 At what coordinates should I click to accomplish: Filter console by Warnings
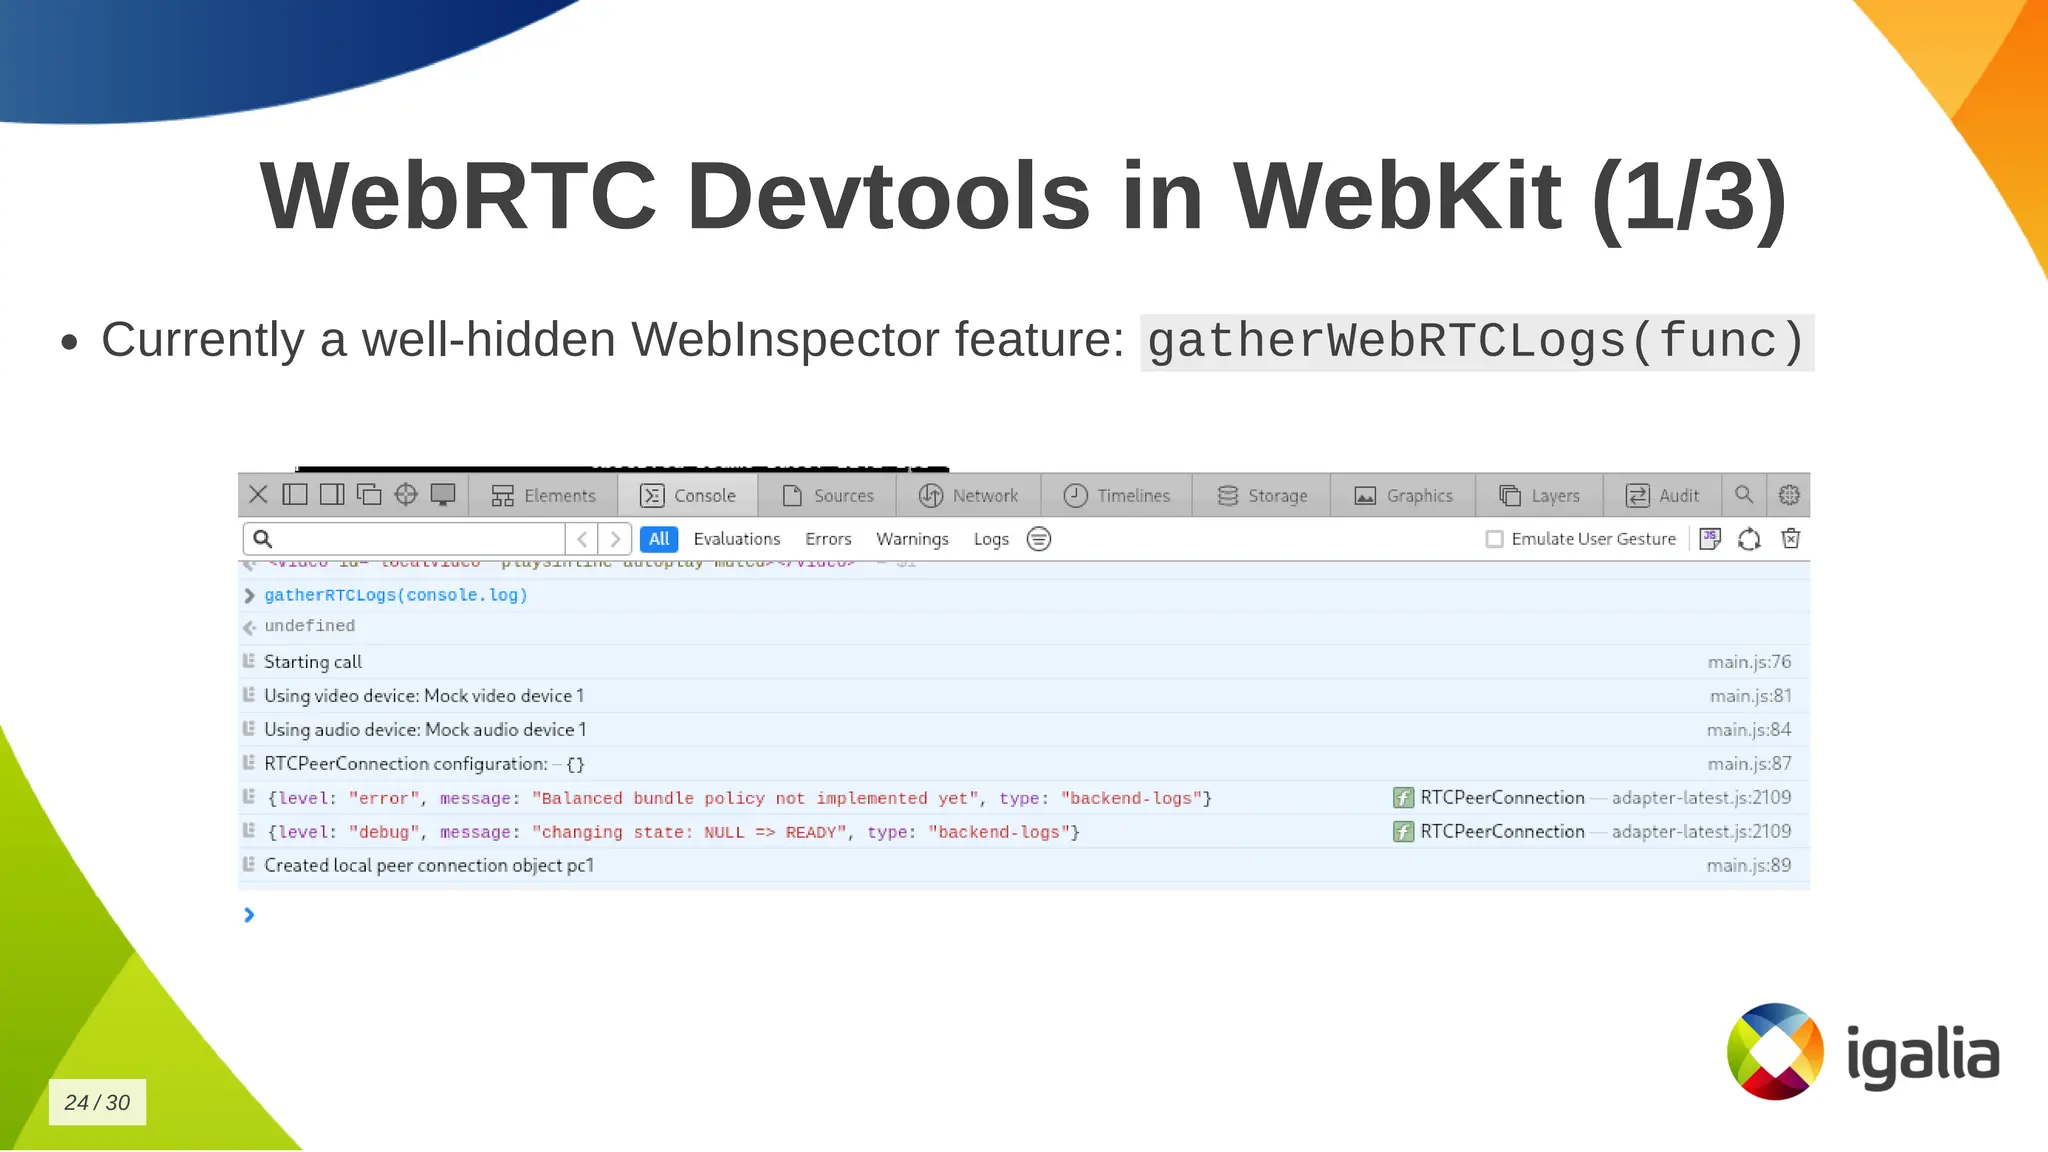click(x=912, y=538)
